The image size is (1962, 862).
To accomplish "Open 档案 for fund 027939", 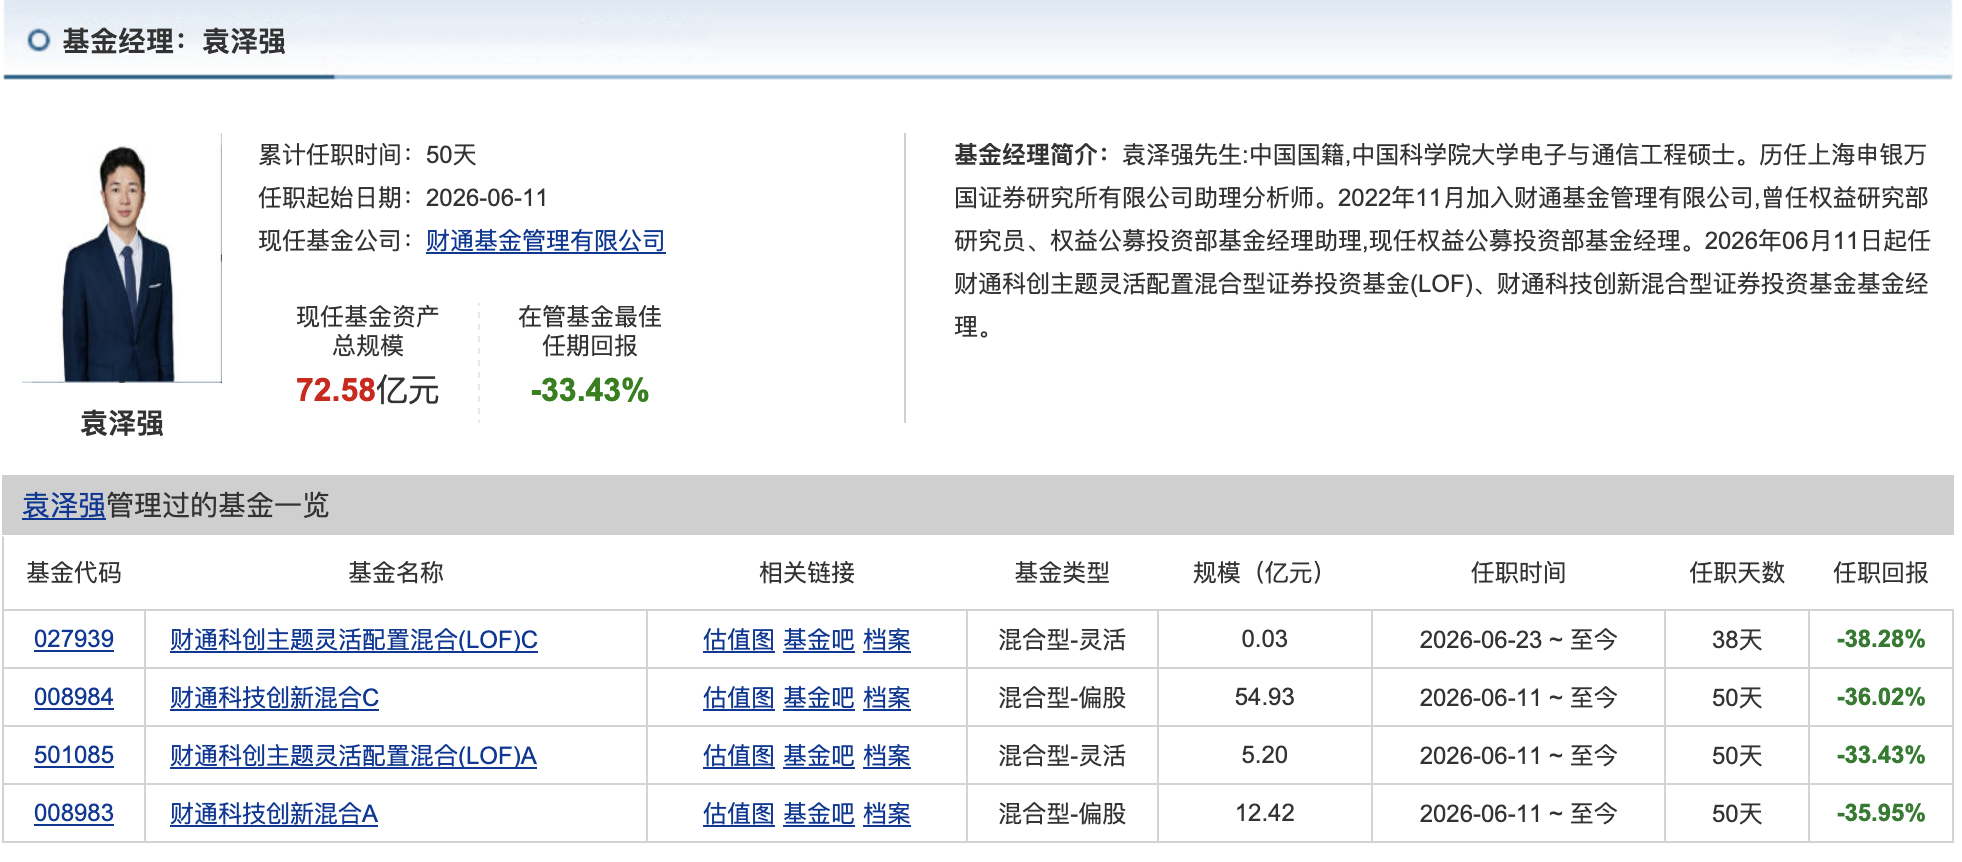I will pyautogui.click(x=887, y=640).
